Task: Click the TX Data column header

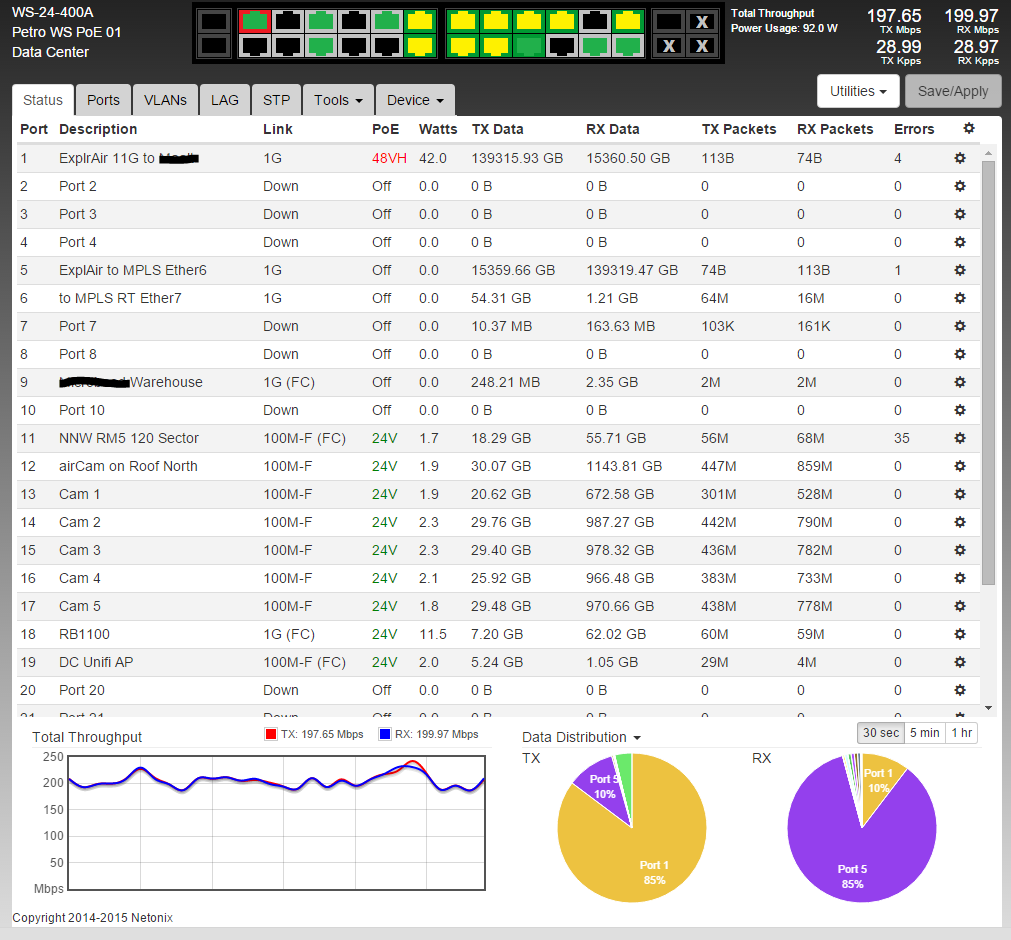Action: pyautogui.click(x=497, y=129)
